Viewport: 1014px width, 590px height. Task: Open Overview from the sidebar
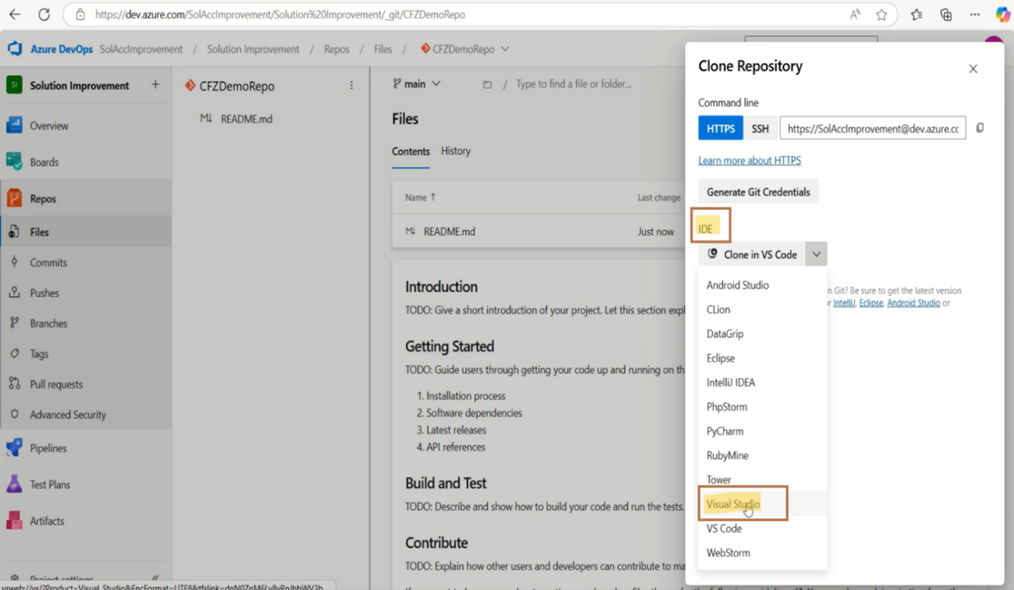[x=49, y=126]
